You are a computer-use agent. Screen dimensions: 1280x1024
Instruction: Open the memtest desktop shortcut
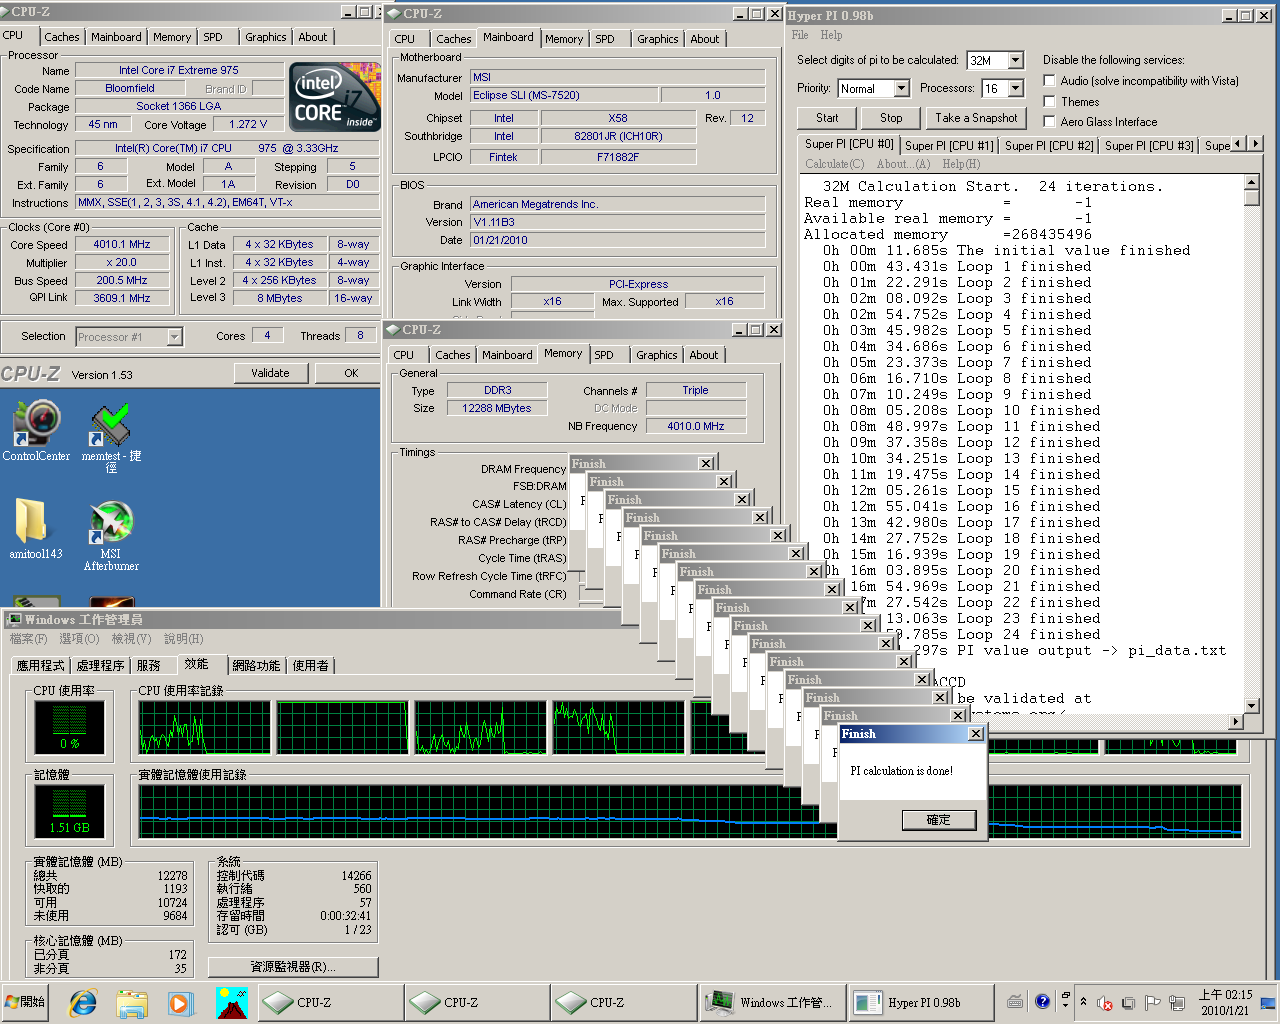click(111, 436)
